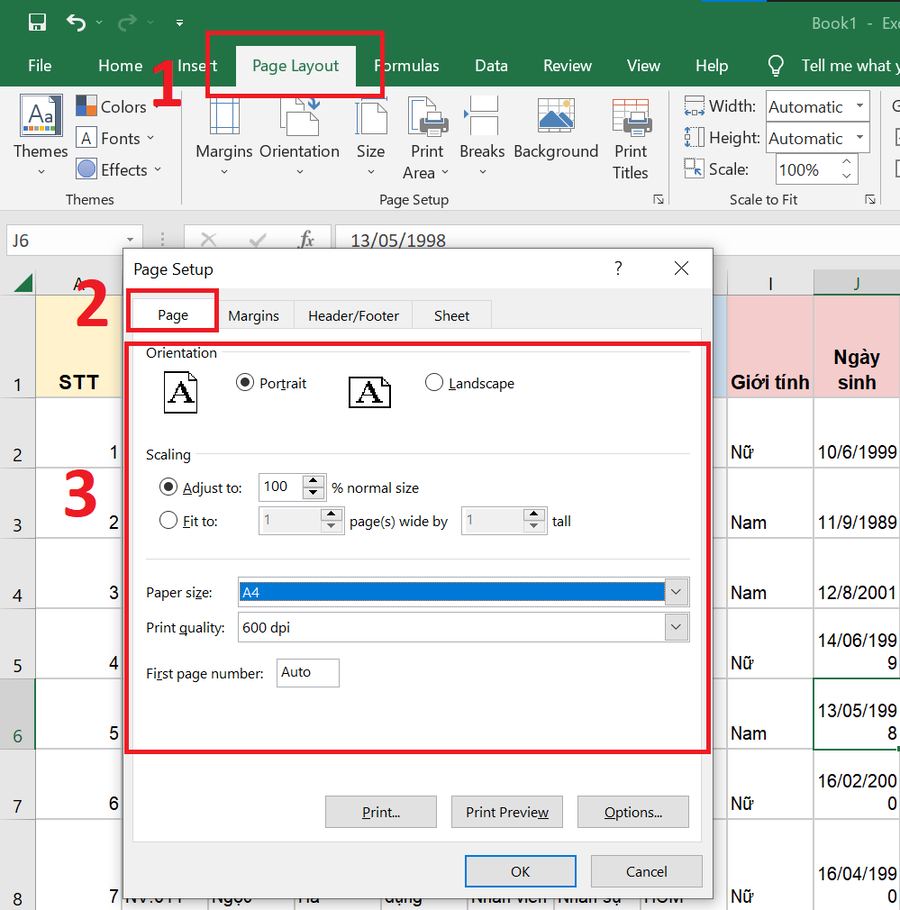
Task: Click the Save icon in title bar
Action: tap(37, 22)
